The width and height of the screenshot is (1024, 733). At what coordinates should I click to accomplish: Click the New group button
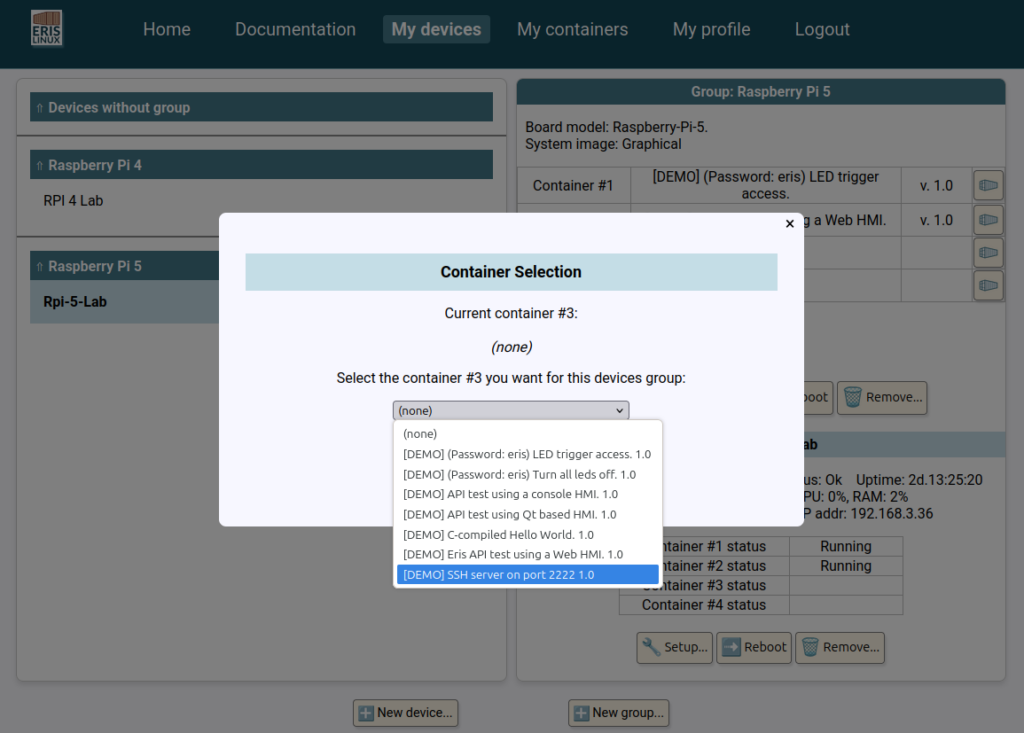[x=618, y=713]
